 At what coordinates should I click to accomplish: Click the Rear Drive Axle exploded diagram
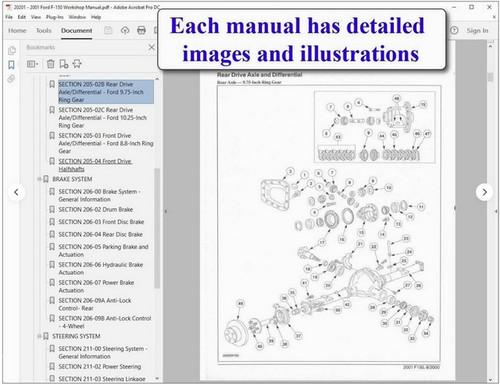click(329, 224)
